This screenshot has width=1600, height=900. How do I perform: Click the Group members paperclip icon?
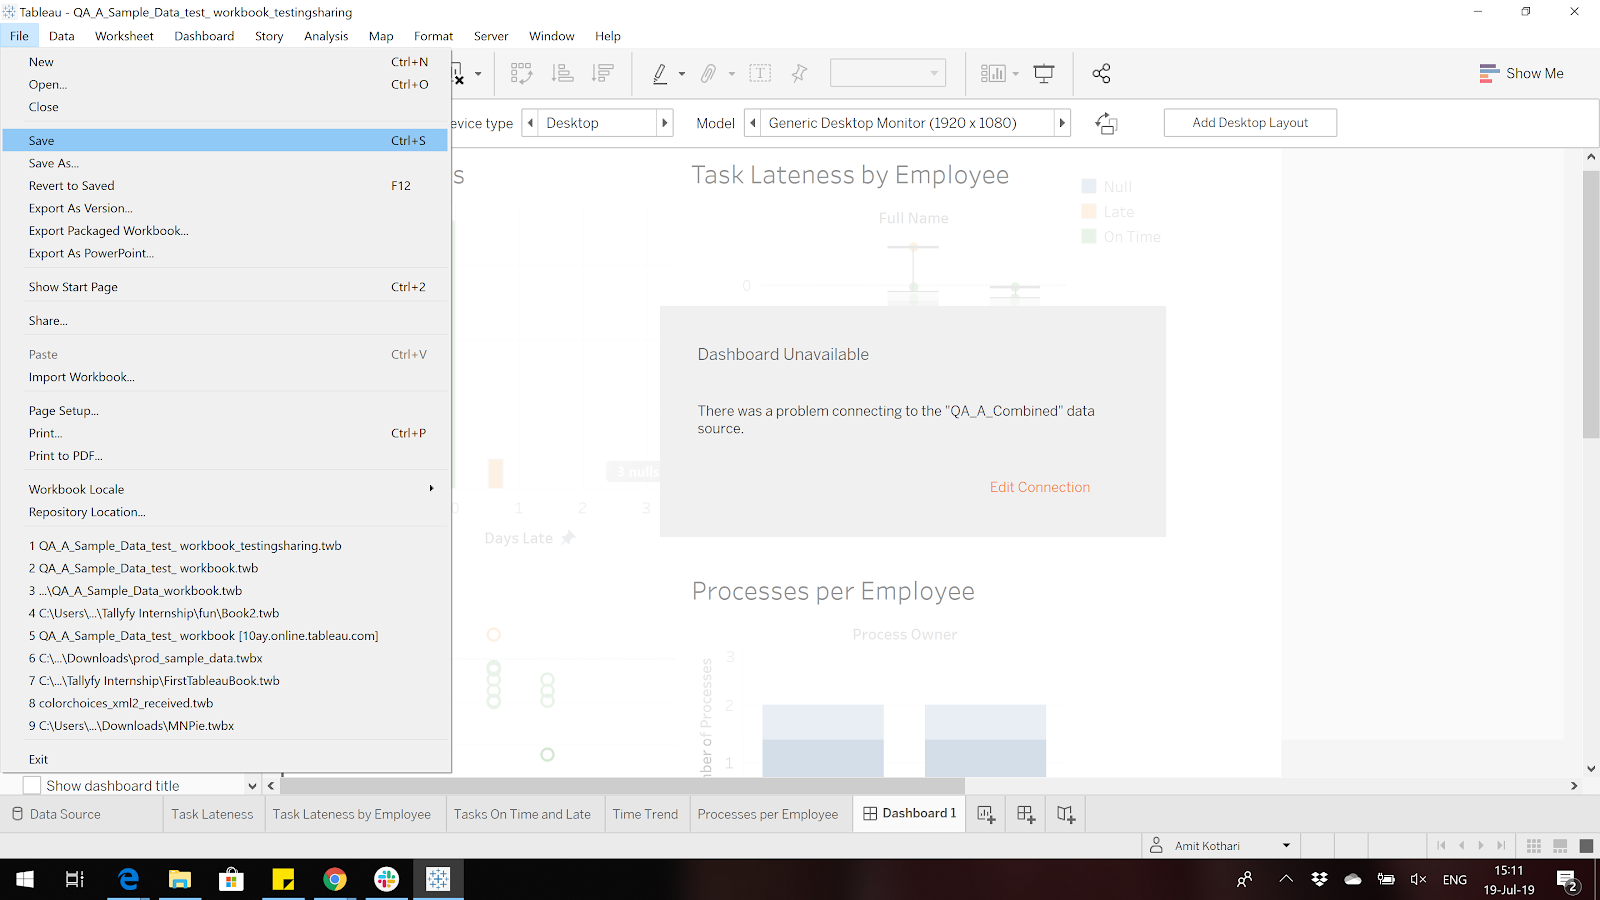point(708,73)
